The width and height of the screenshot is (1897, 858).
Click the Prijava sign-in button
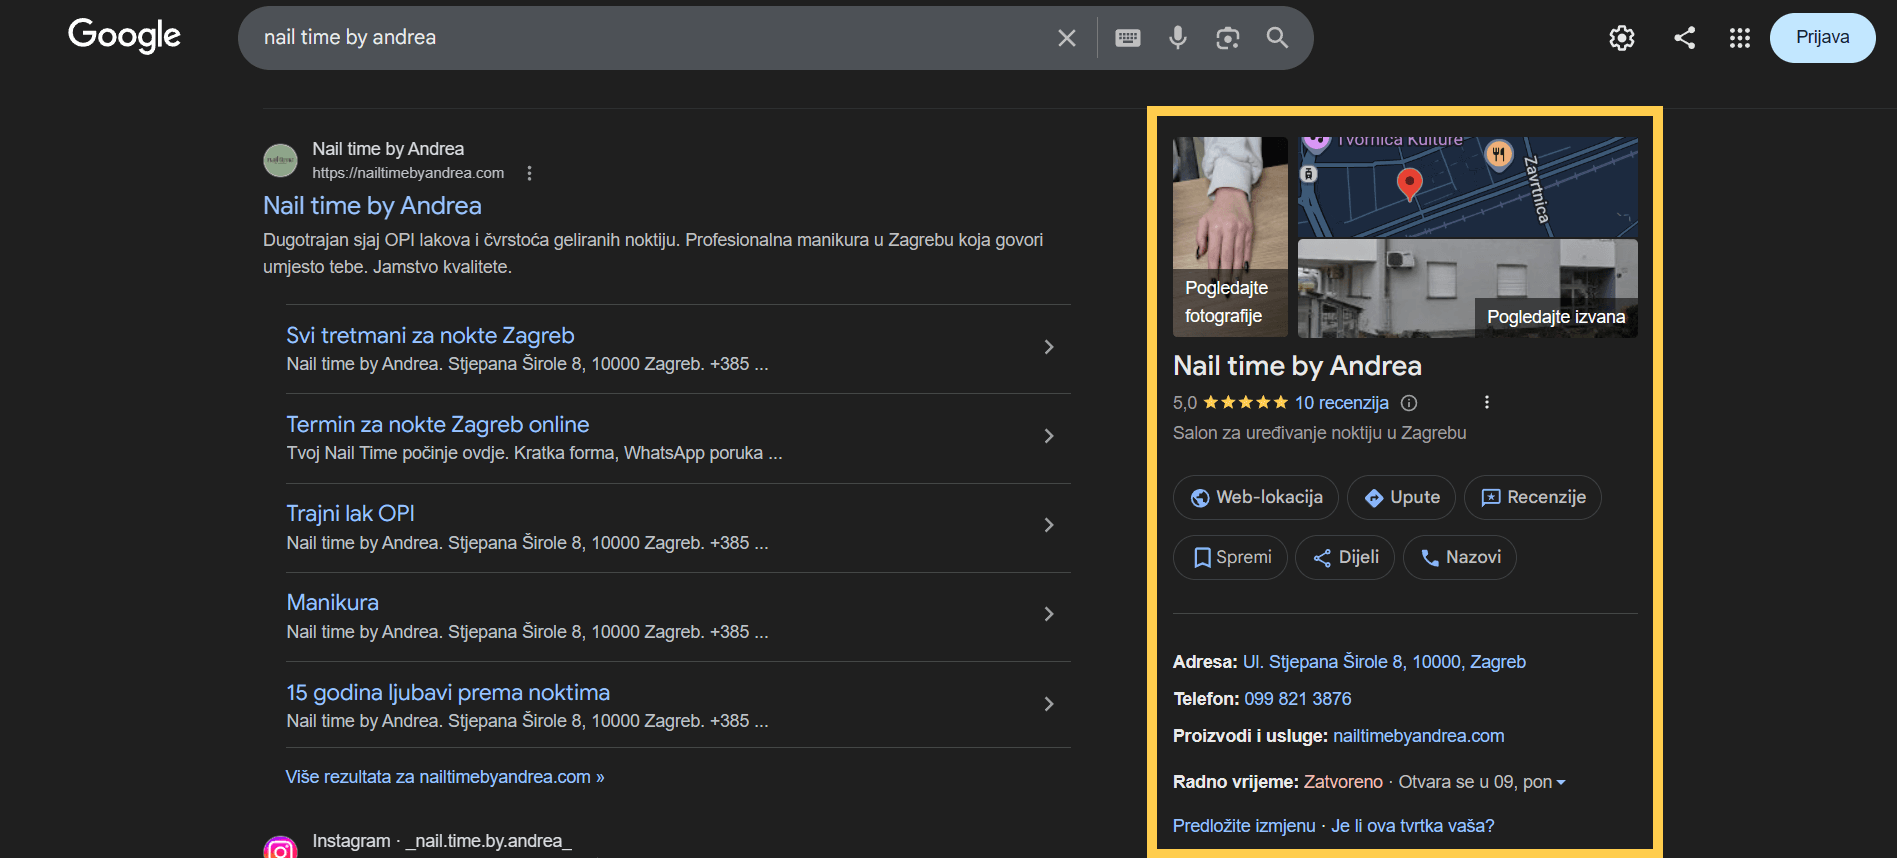coord(1822,38)
